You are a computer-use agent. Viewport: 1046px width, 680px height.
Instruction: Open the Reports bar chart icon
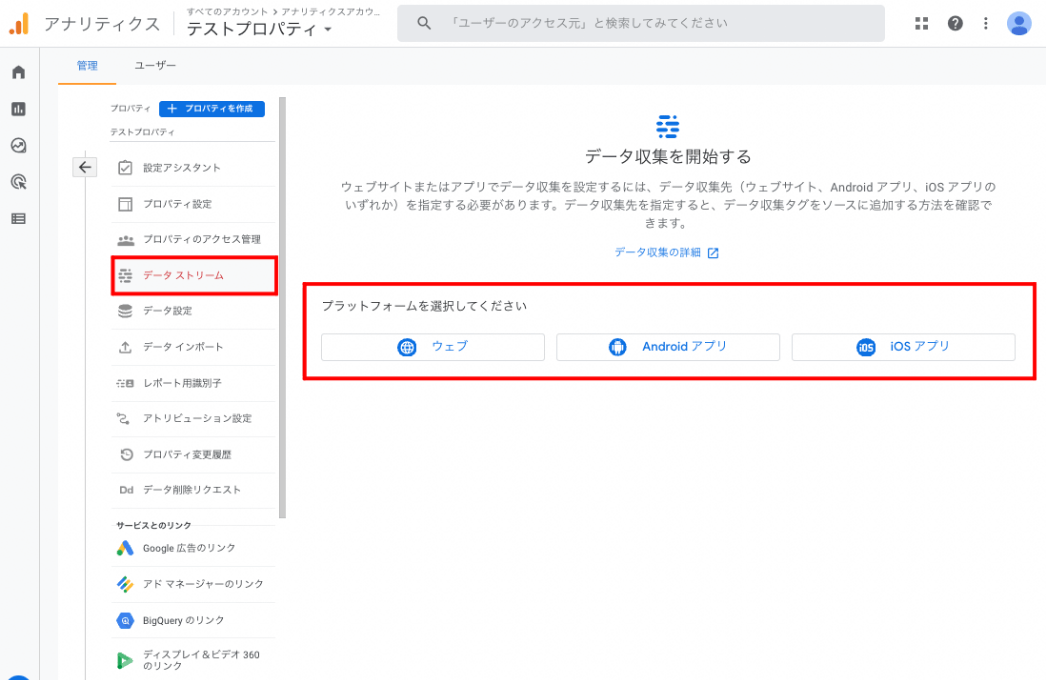click(x=19, y=109)
